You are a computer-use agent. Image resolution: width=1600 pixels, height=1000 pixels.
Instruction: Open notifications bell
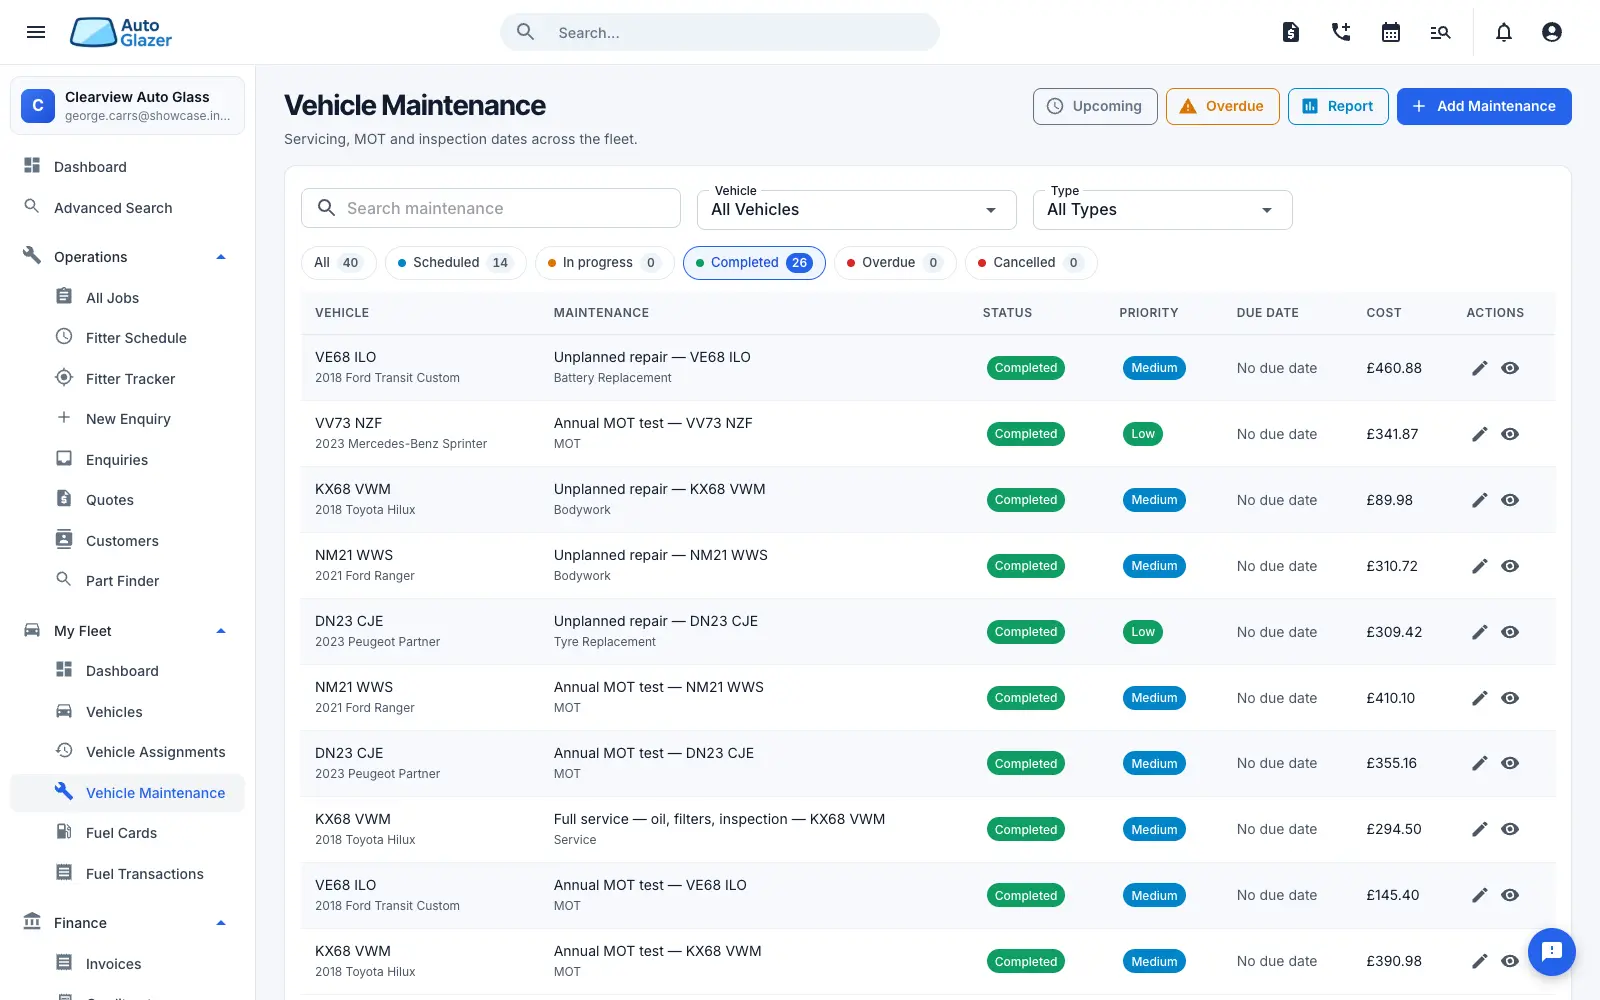1504,32
